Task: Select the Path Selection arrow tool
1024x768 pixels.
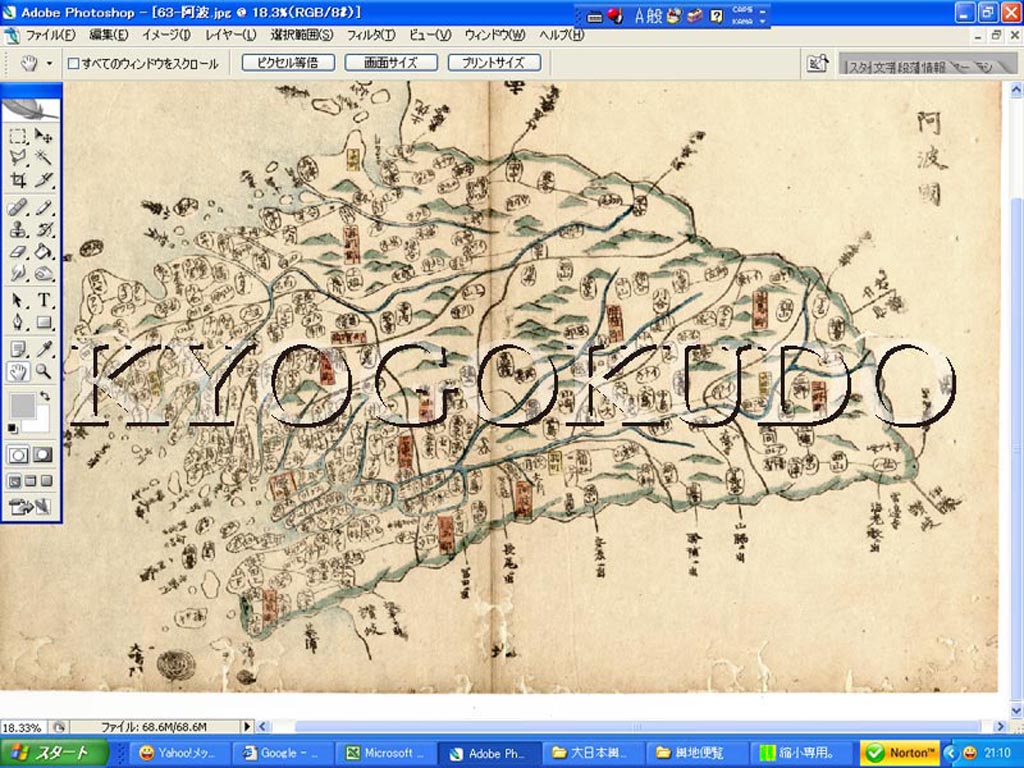Action: pyautogui.click(x=18, y=300)
